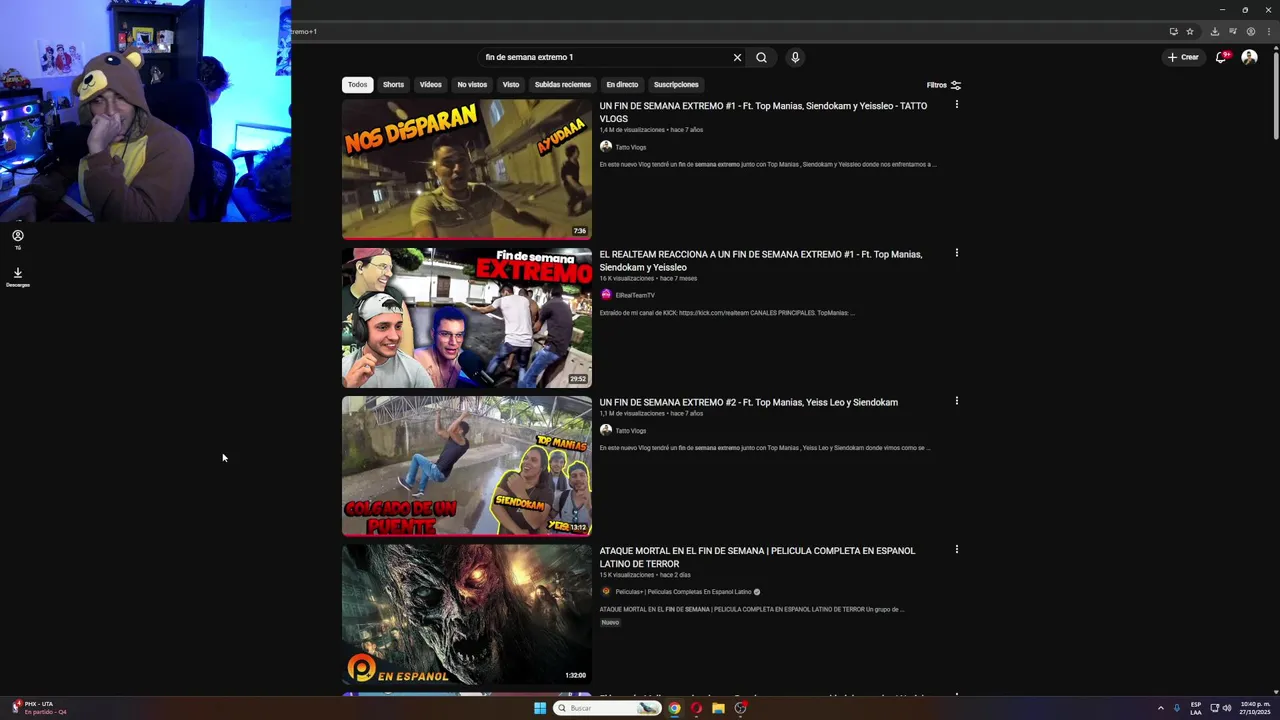This screenshot has height=720, width=1280.
Task: Open title UN FIN DE SEMANA EXTREMO #1
Action: tap(763, 112)
